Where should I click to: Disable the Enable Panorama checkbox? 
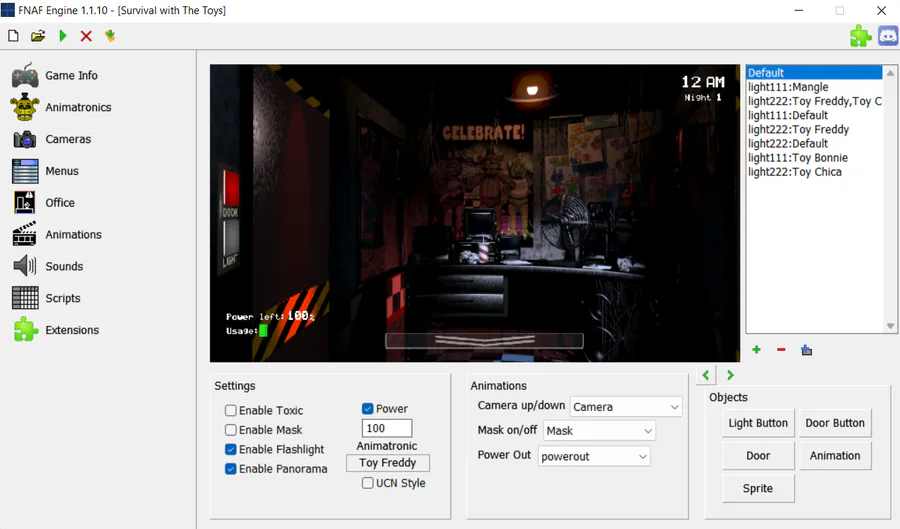coord(231,469)
